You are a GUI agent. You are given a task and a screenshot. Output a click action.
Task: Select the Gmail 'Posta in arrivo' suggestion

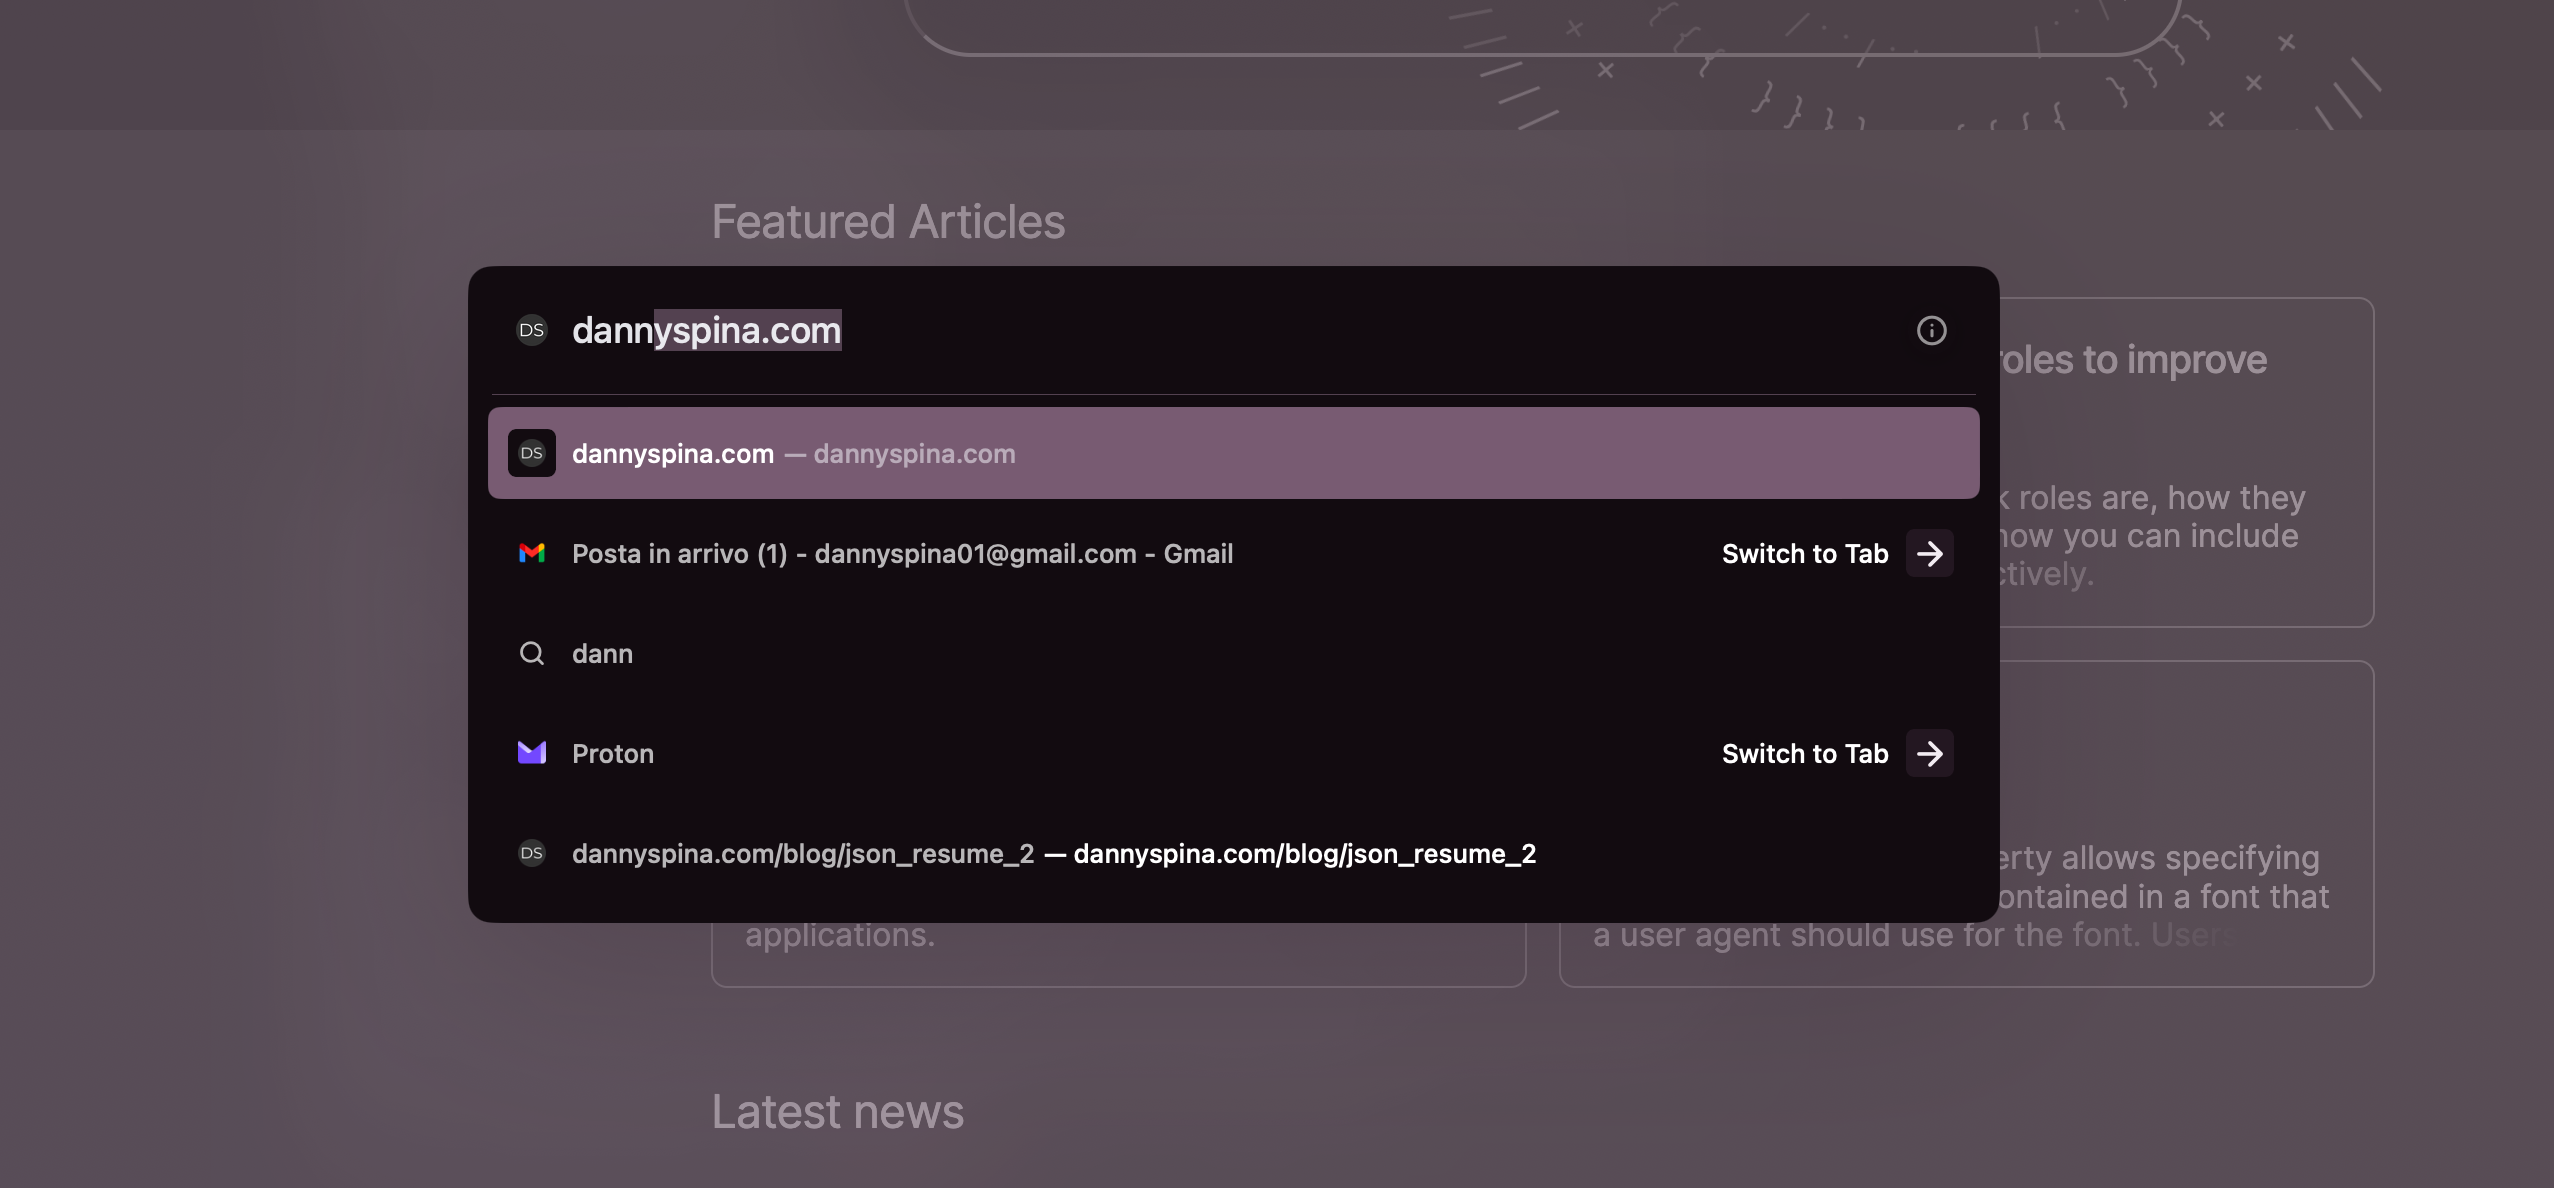click(1233, 553)
